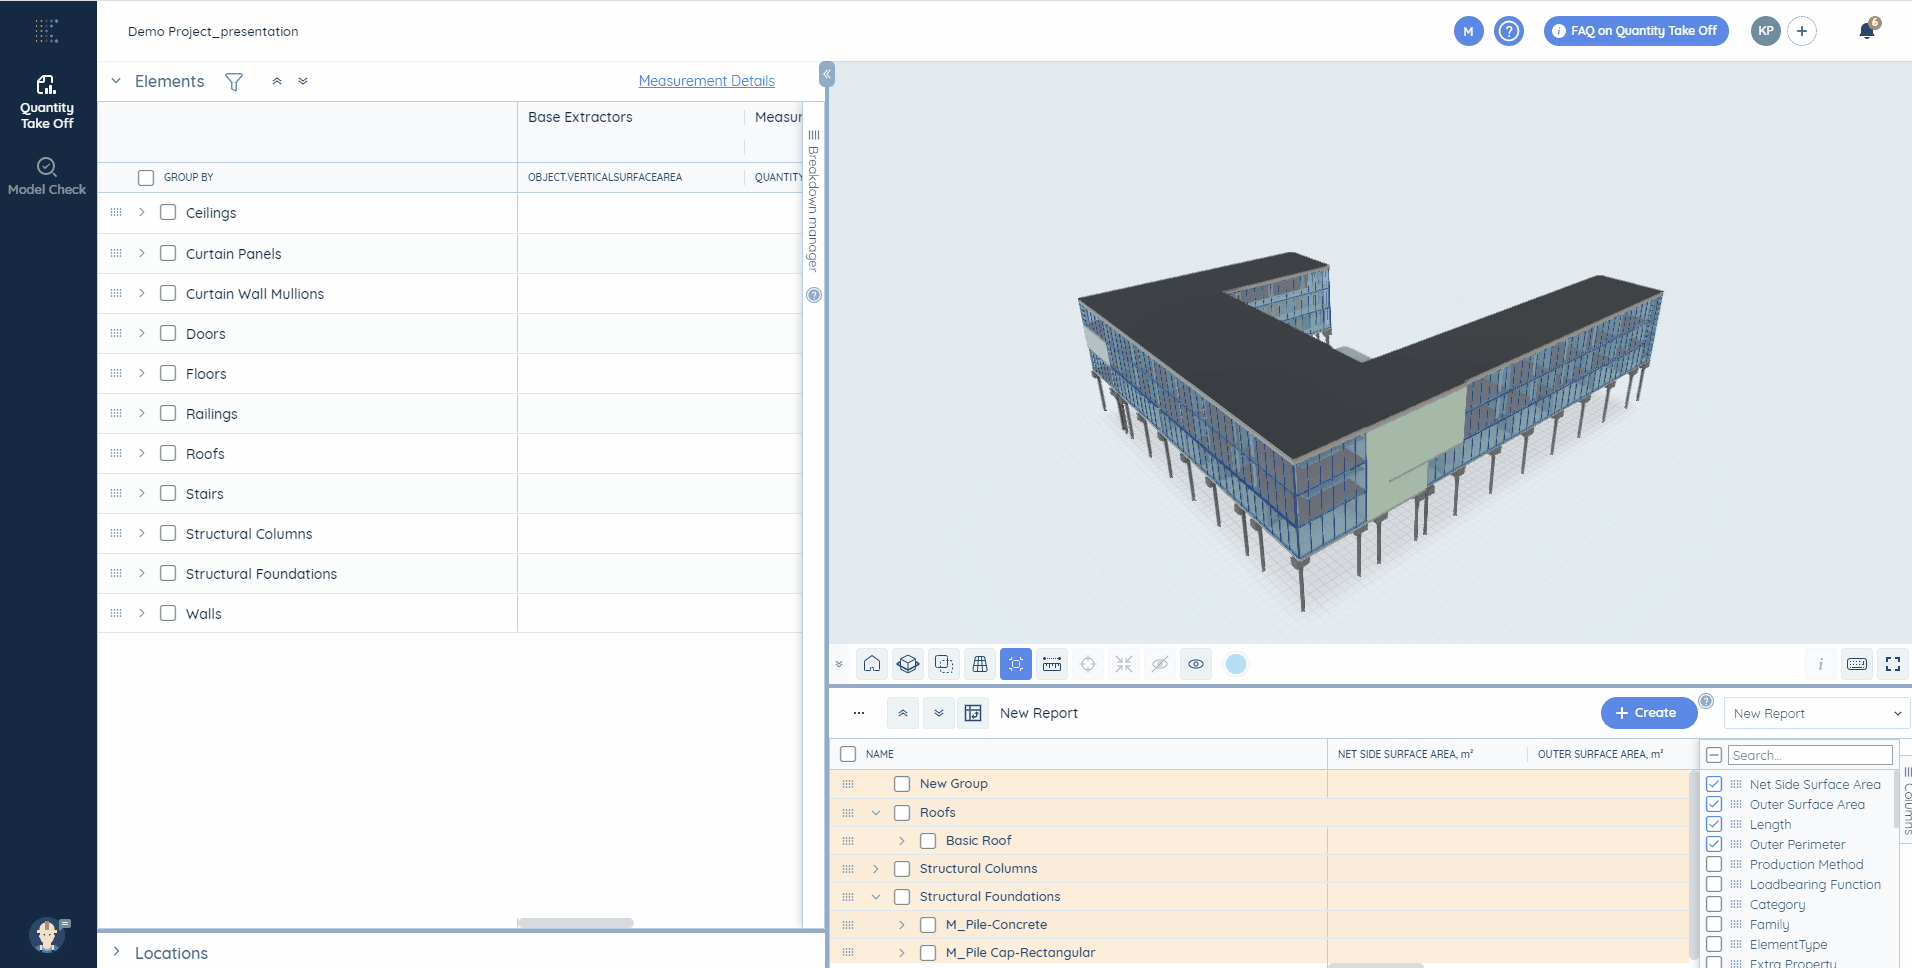The width and height of the screenshot is (1912, 968).
Task: Switch to the Model Check module
Action: click(x=47, y=176)
